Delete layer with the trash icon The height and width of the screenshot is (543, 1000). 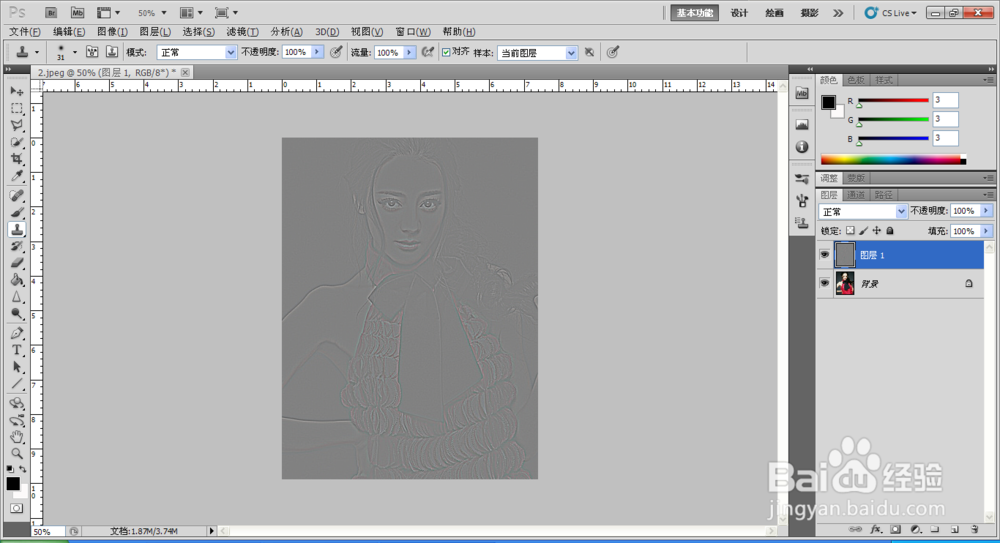click(x=974, y=530)
